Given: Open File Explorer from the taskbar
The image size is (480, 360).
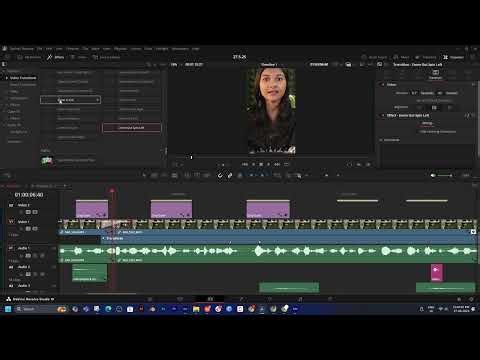Looking at the screenshot, I should [196, 309].
